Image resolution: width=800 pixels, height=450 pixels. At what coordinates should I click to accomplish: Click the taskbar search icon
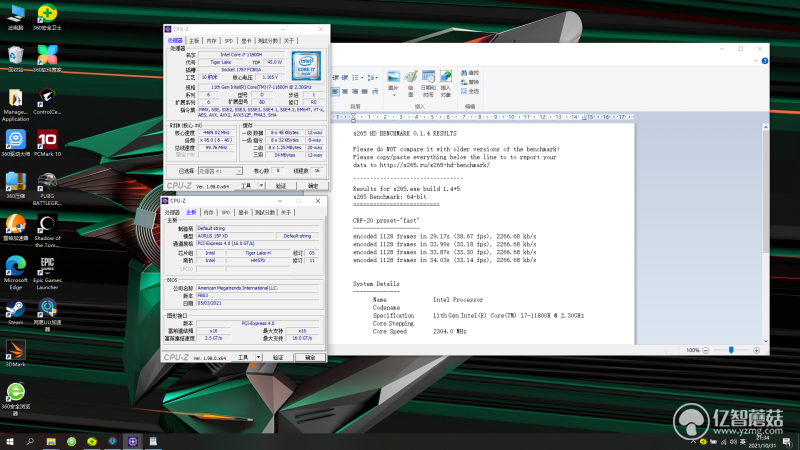[30, 441]
